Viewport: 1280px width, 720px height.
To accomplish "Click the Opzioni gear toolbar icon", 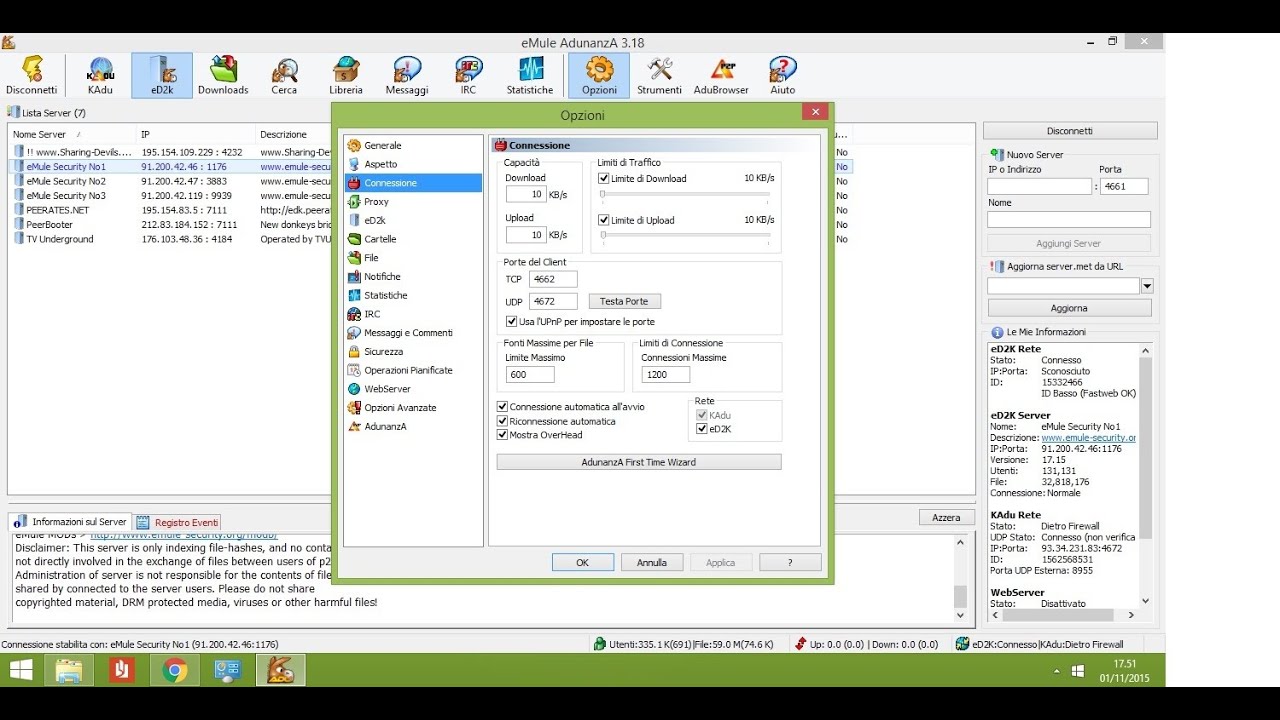I will [599, 76].
